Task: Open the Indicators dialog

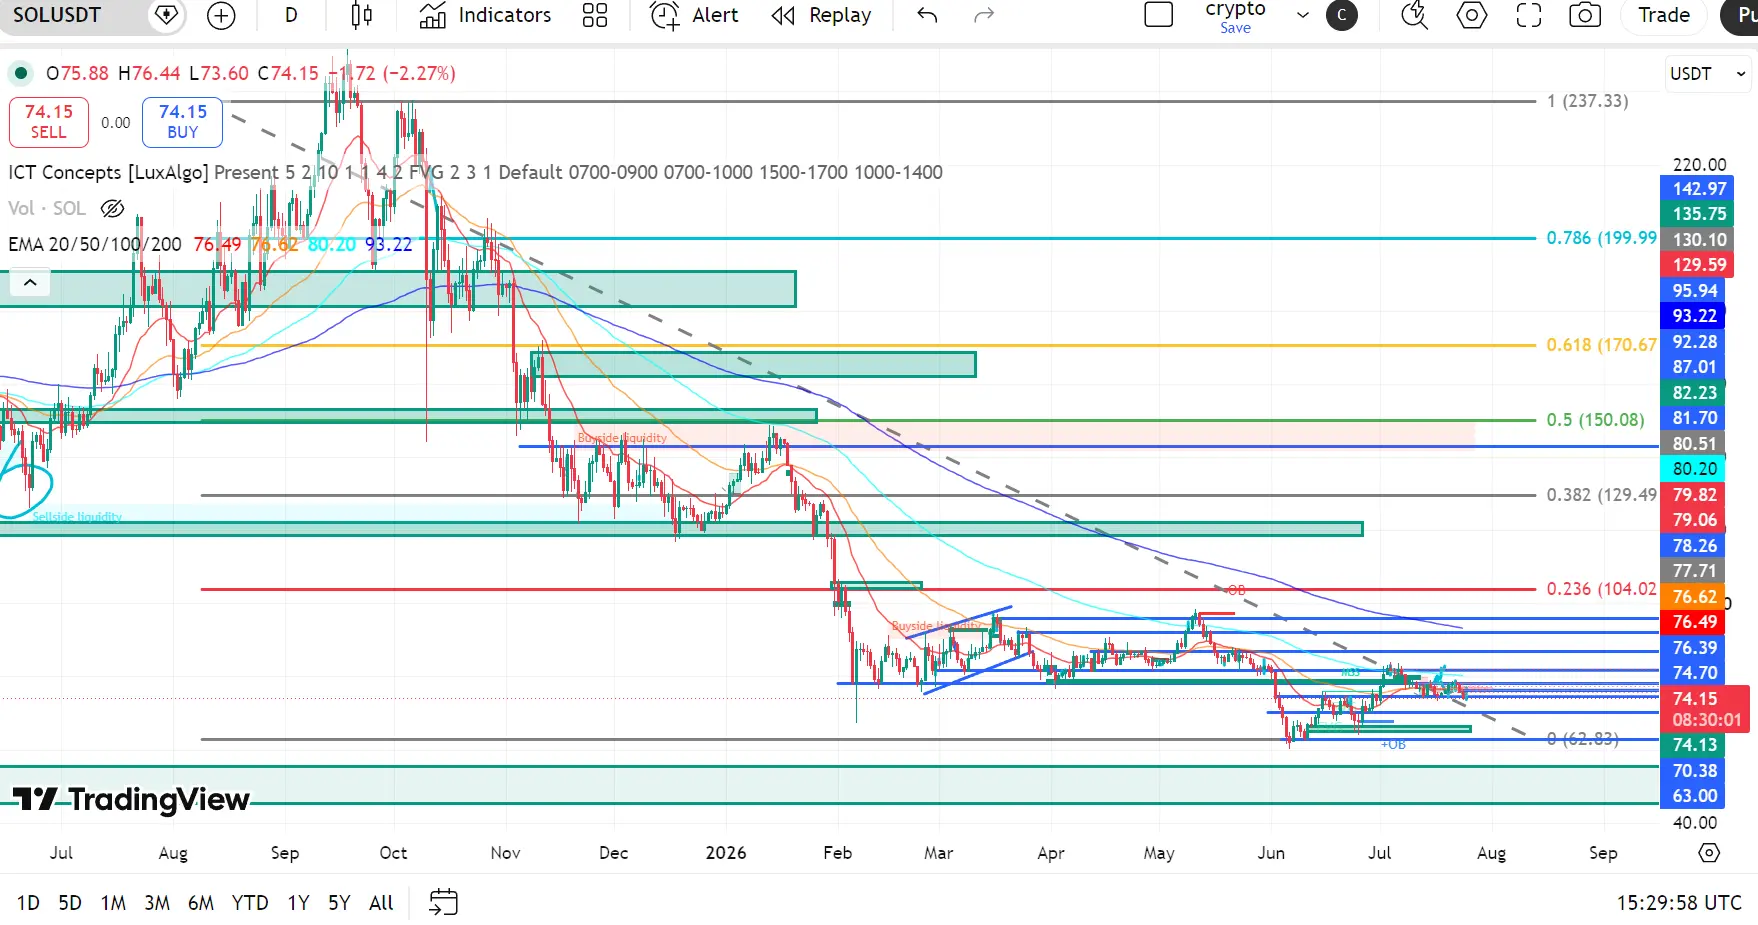Action: (485, 15)
